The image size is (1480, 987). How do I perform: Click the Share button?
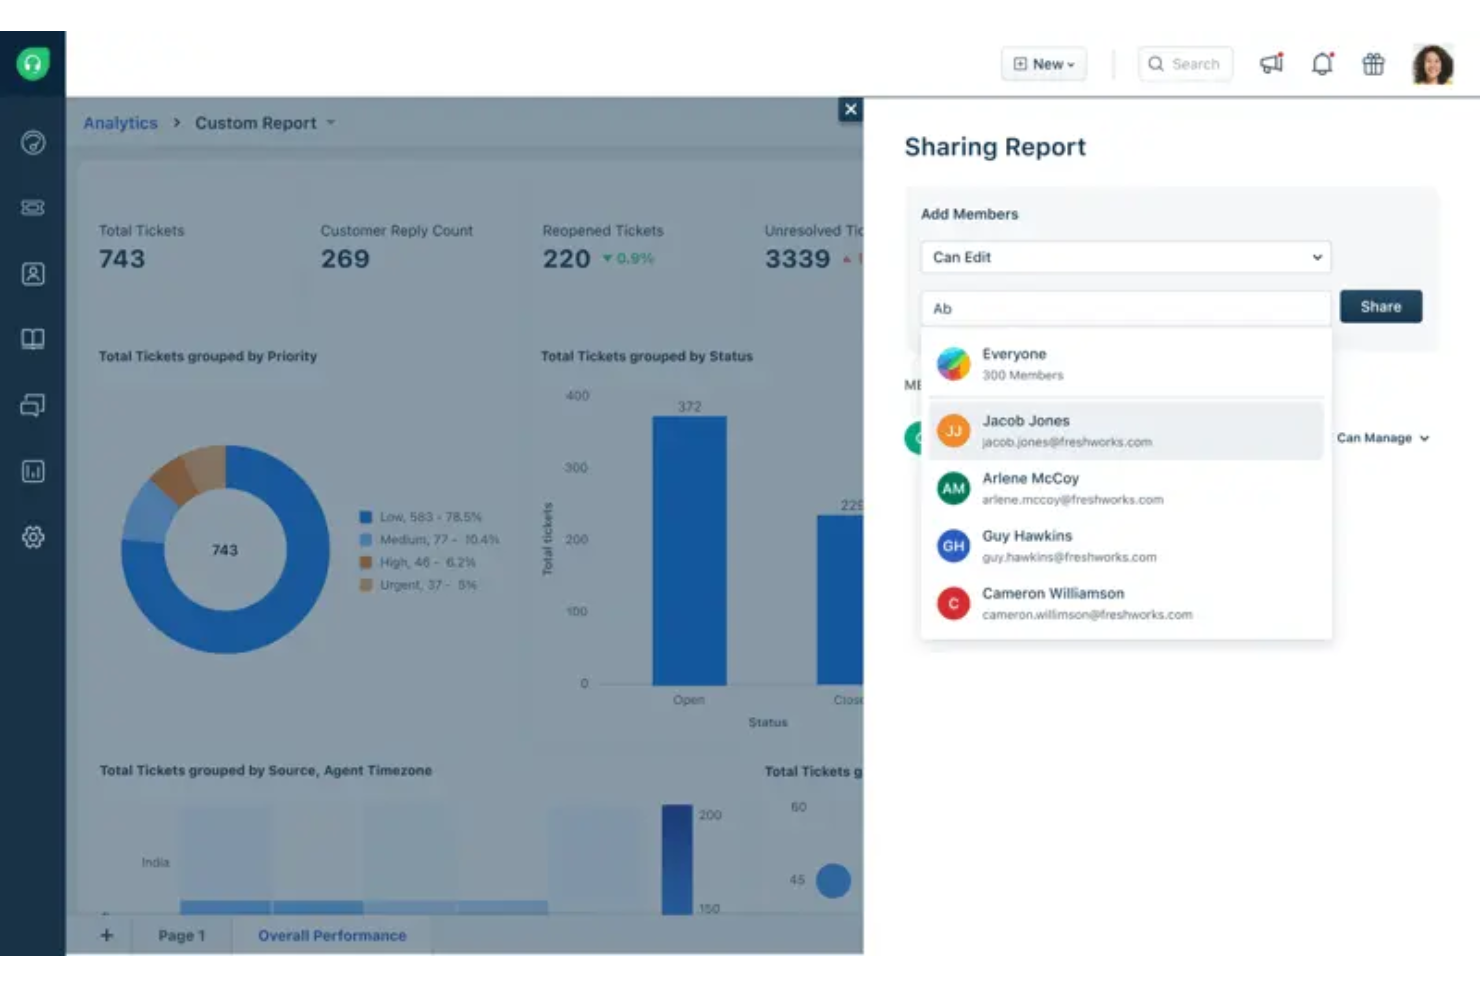coord(1380,306)
